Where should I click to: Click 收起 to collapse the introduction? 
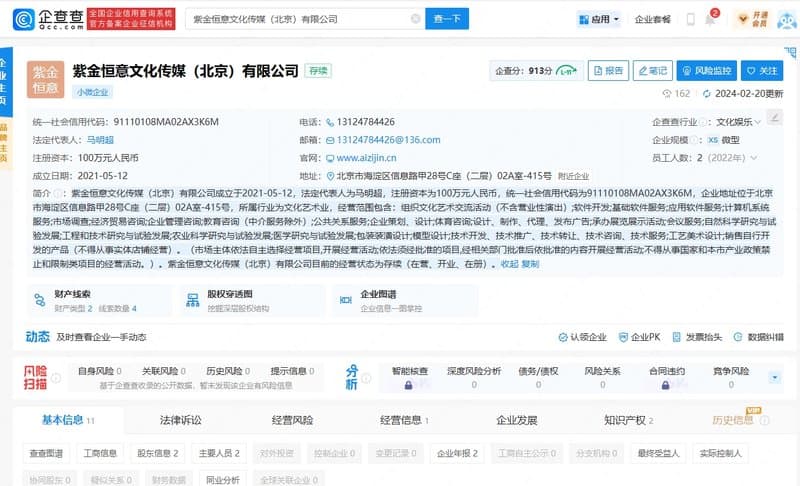(x=509, y=264)
